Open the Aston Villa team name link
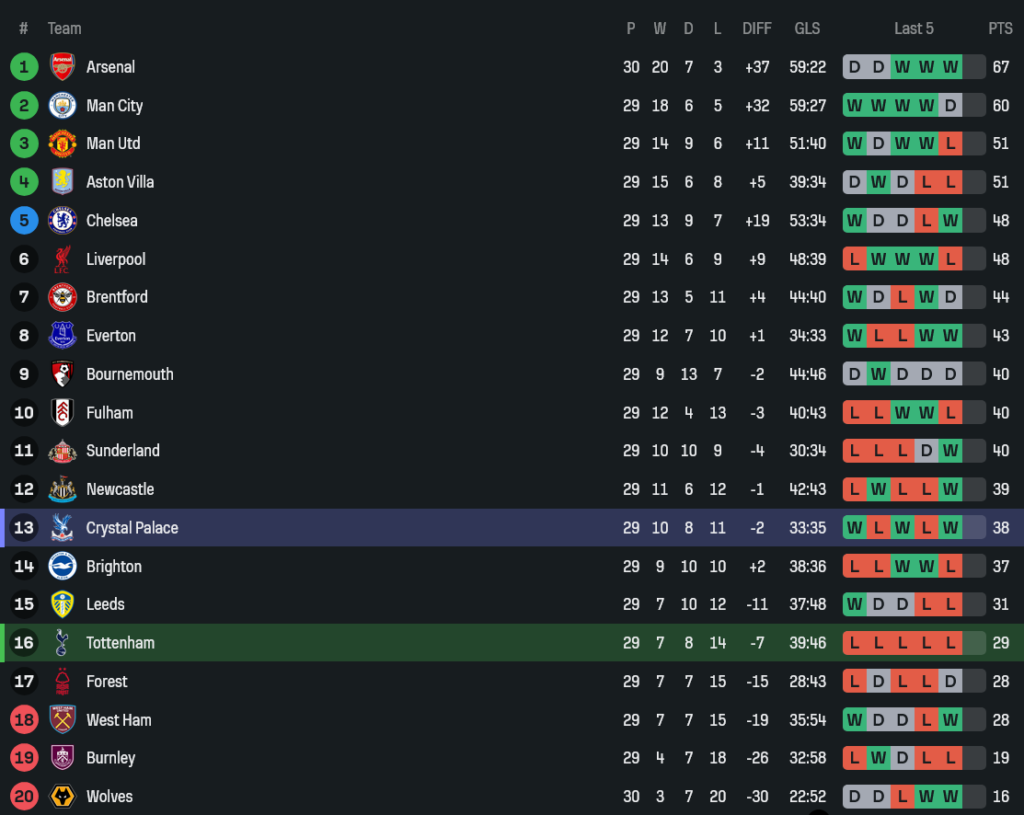 pos(120,182)
